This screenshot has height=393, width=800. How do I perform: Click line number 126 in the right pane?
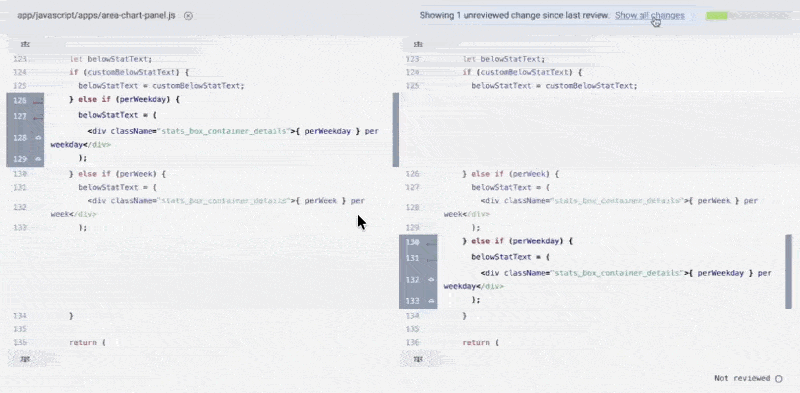pos(413,174)
